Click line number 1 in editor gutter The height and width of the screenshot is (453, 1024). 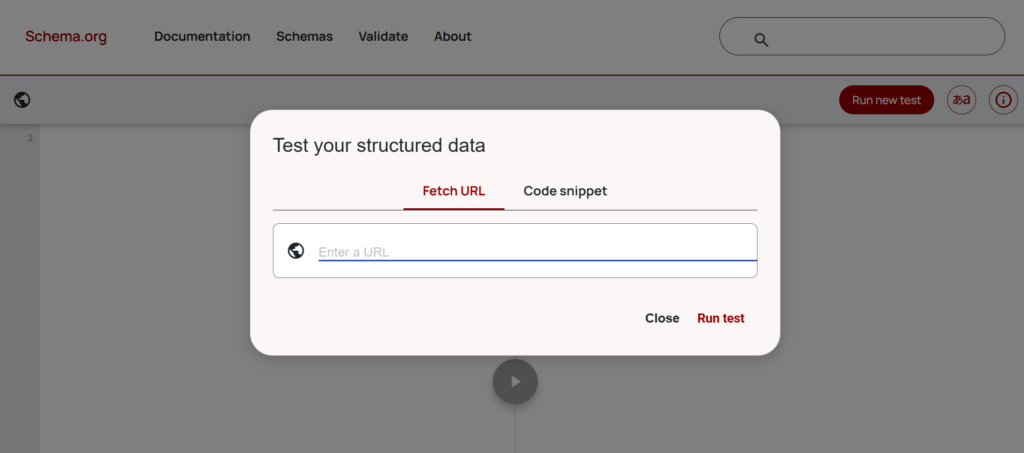click(30, 138)
